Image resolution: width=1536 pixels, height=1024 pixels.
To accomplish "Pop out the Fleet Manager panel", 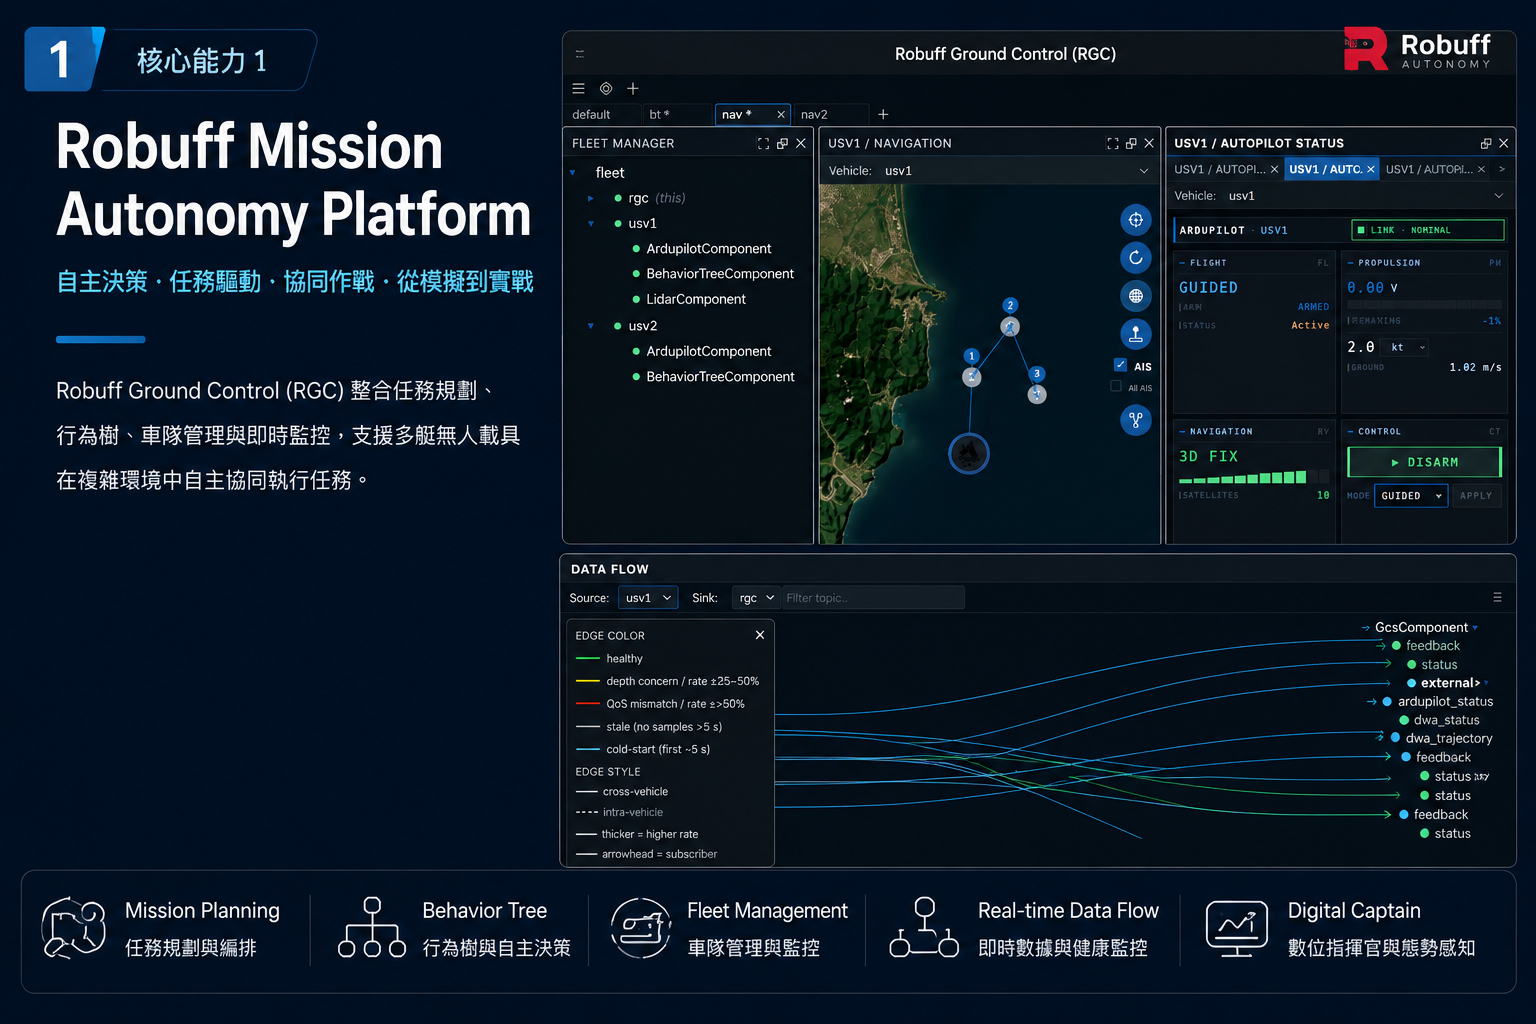I will coord(782,143).
